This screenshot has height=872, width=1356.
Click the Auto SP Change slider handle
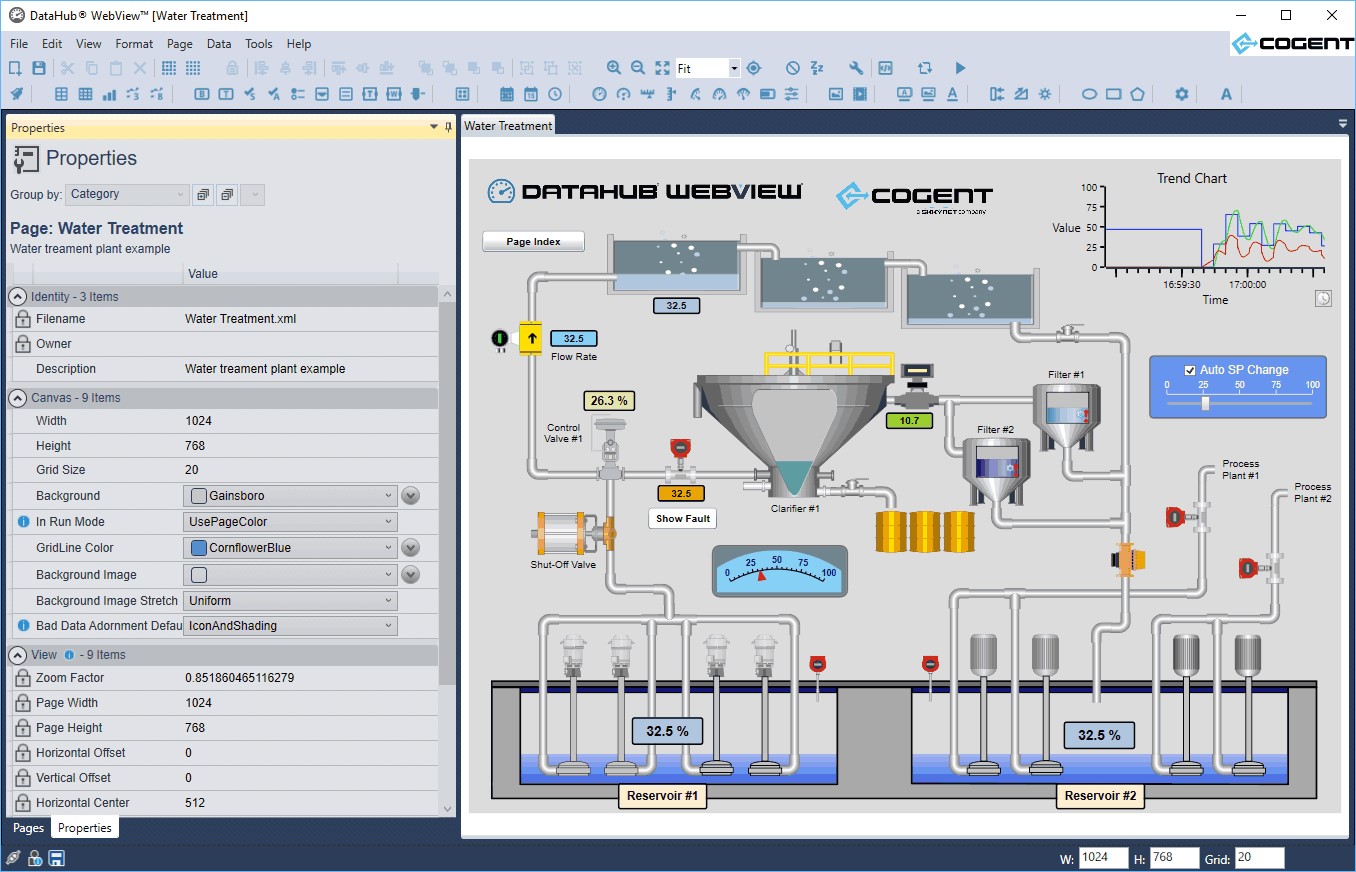(1205, 403)
